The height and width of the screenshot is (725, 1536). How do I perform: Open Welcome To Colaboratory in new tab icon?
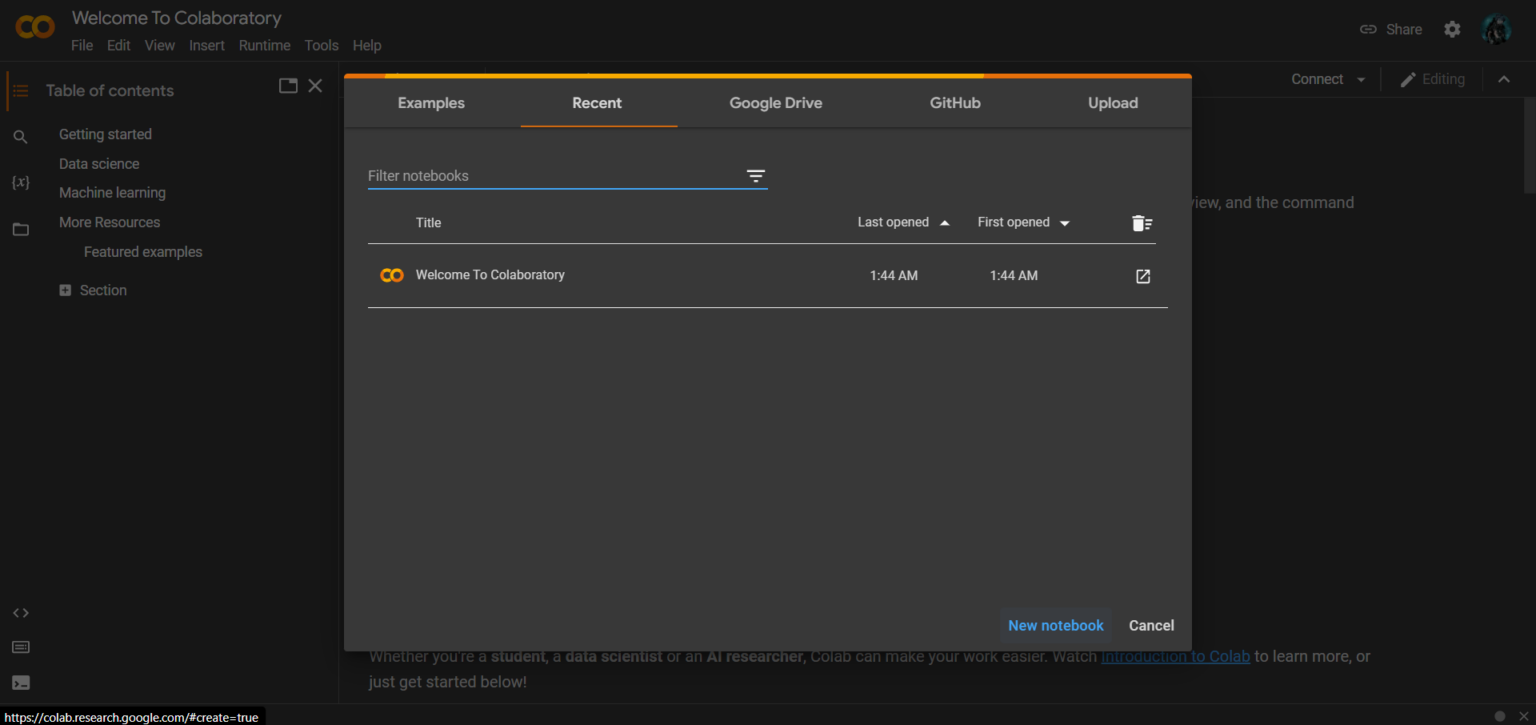coord(1143,276)
